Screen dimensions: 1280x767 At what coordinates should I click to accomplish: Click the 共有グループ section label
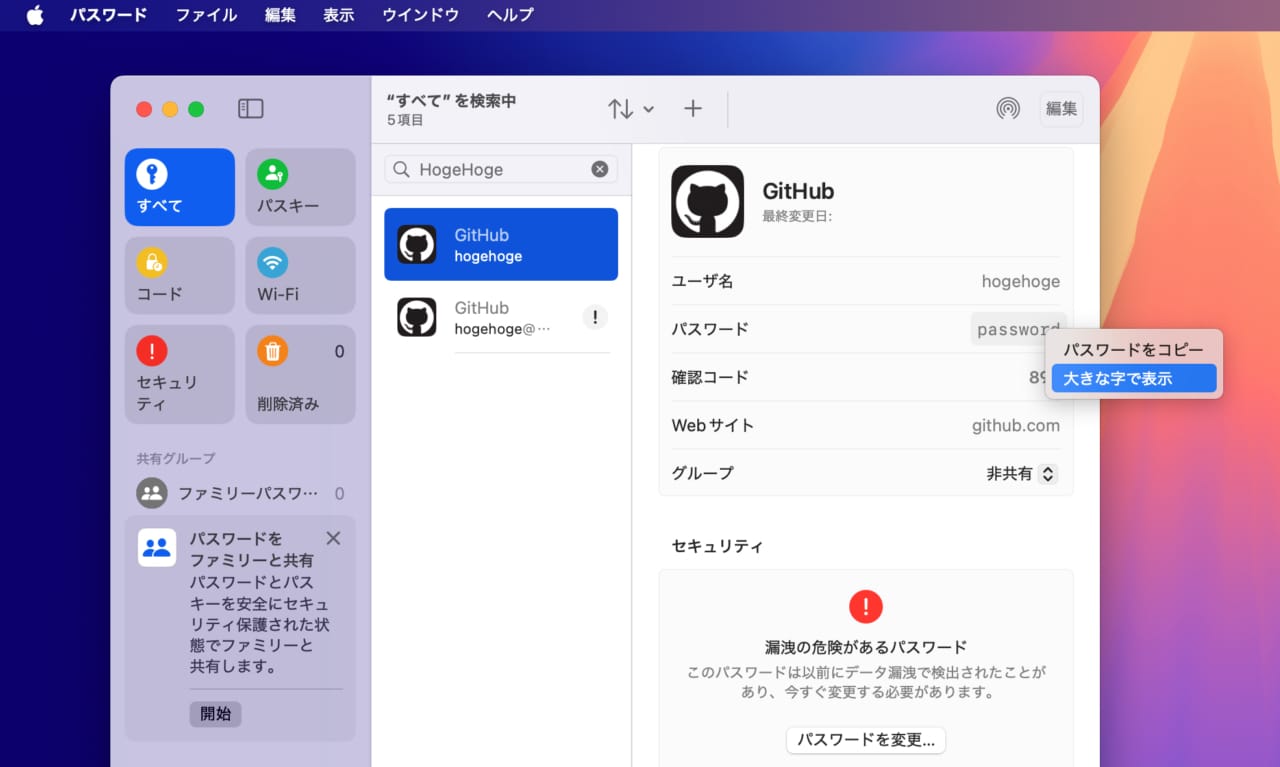[176, 459]
